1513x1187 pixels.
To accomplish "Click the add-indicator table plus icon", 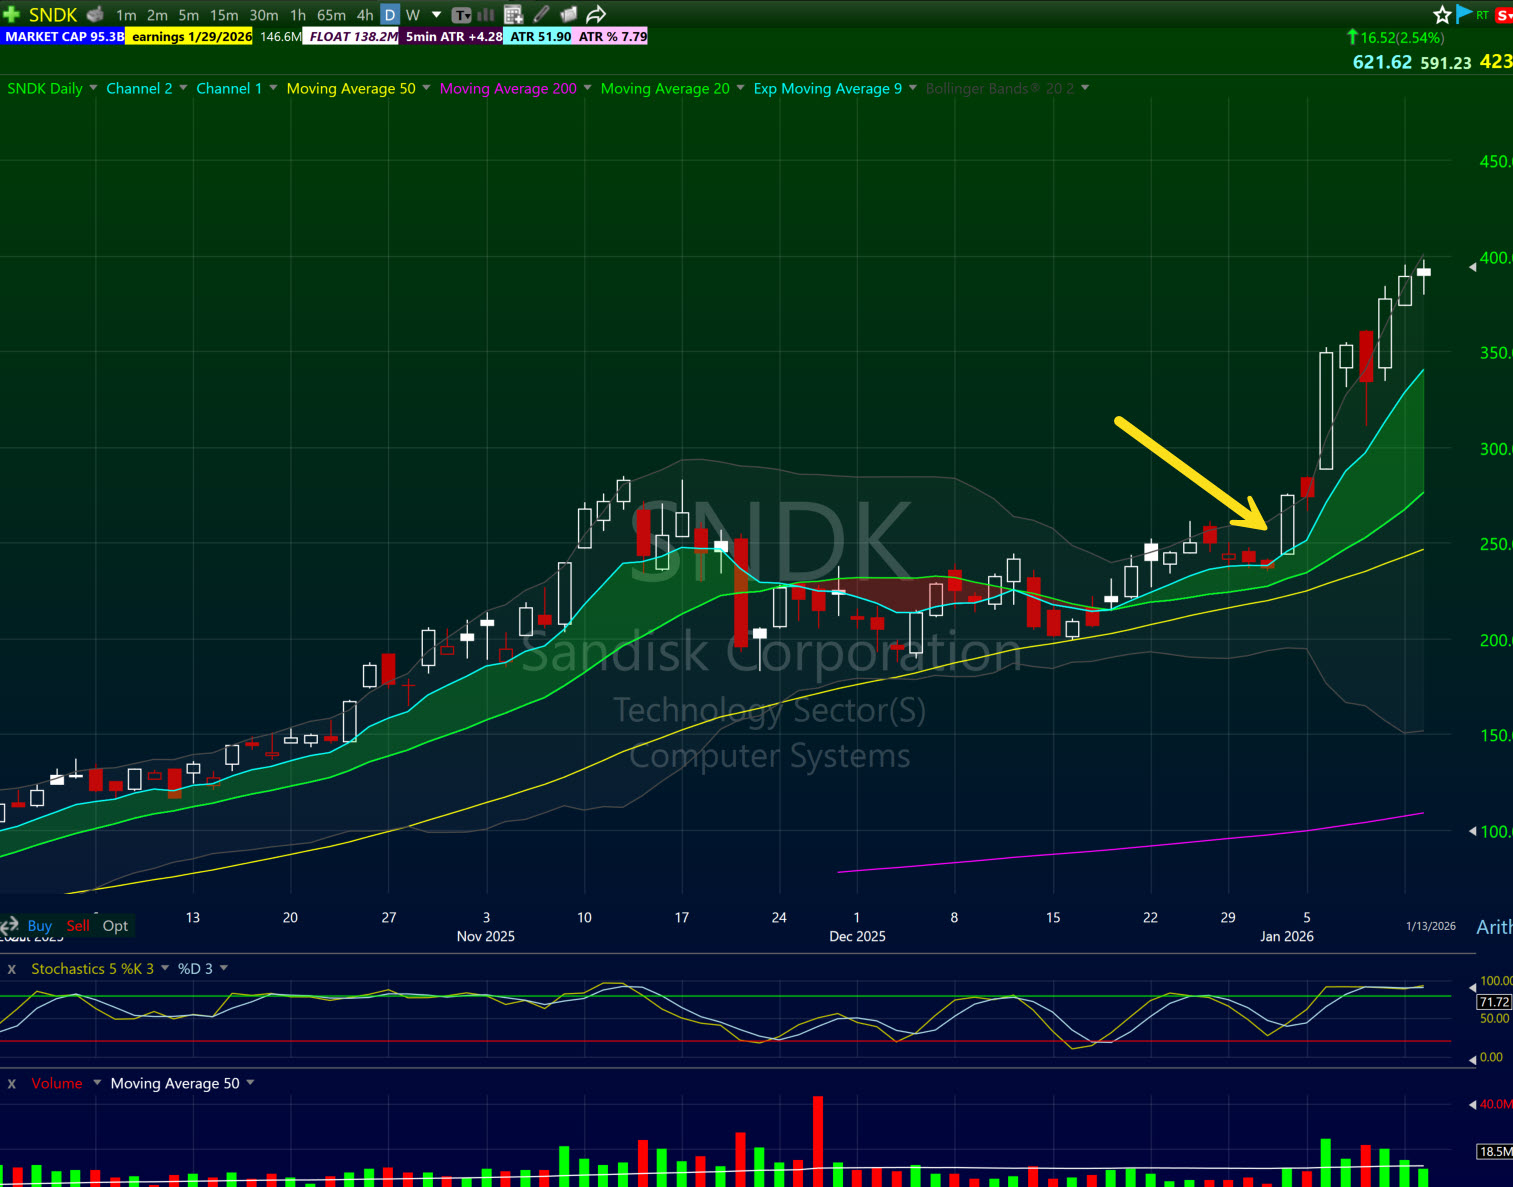I will [x=513, y=15].
